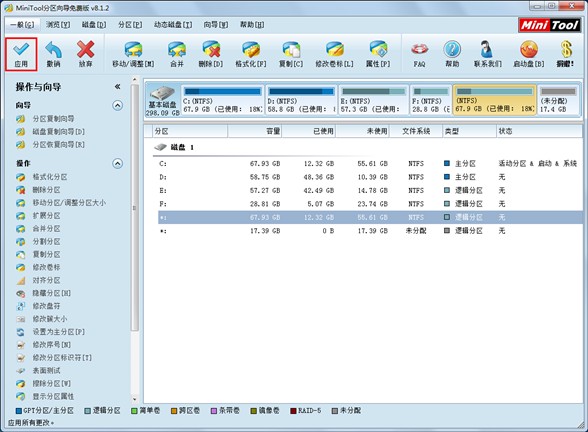The height and width of the screenshot is (432, 588).
Task: Select the 合并 (Merge) toolbar icon
Action: click(x=177, y=50)
